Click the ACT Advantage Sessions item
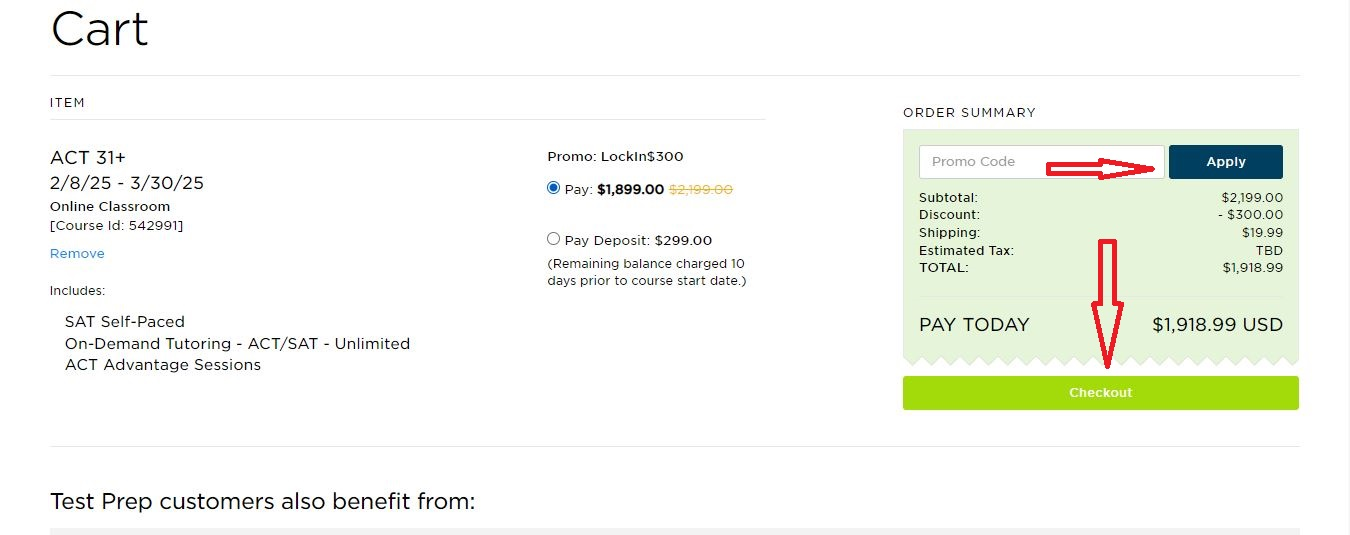The width and height of the screenshot is (1350, 535). [x=163, y=365]
